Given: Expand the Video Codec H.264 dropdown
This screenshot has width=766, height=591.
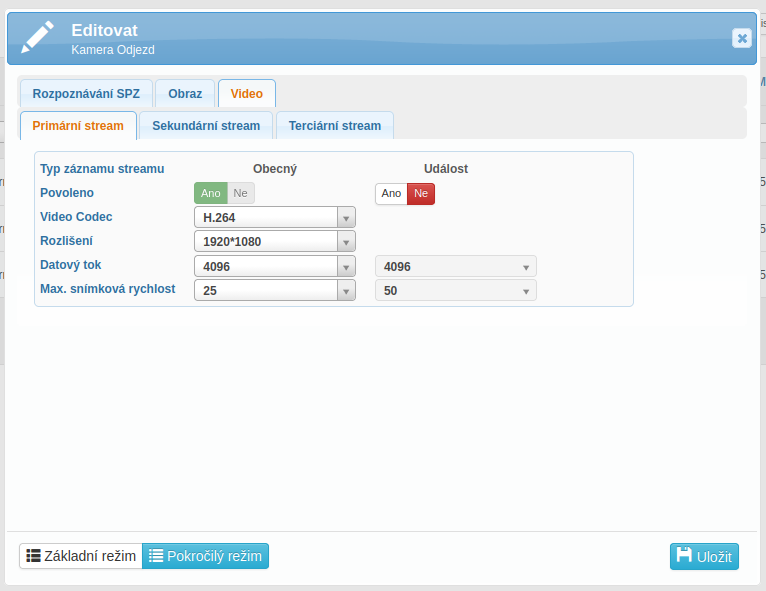Looking at the screenshot, I should 346,218.
